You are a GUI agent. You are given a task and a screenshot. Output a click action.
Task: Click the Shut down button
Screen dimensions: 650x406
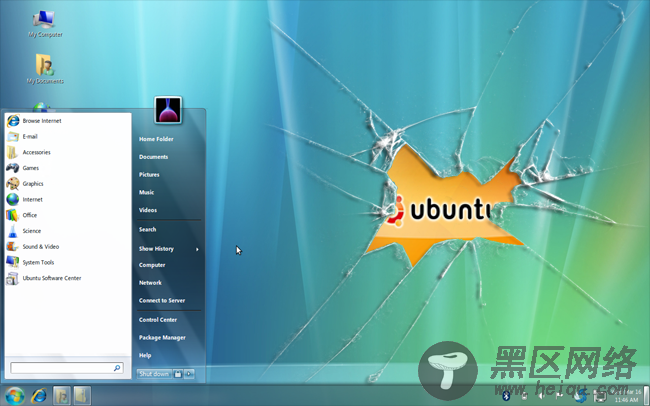click(x=154, y=374)
